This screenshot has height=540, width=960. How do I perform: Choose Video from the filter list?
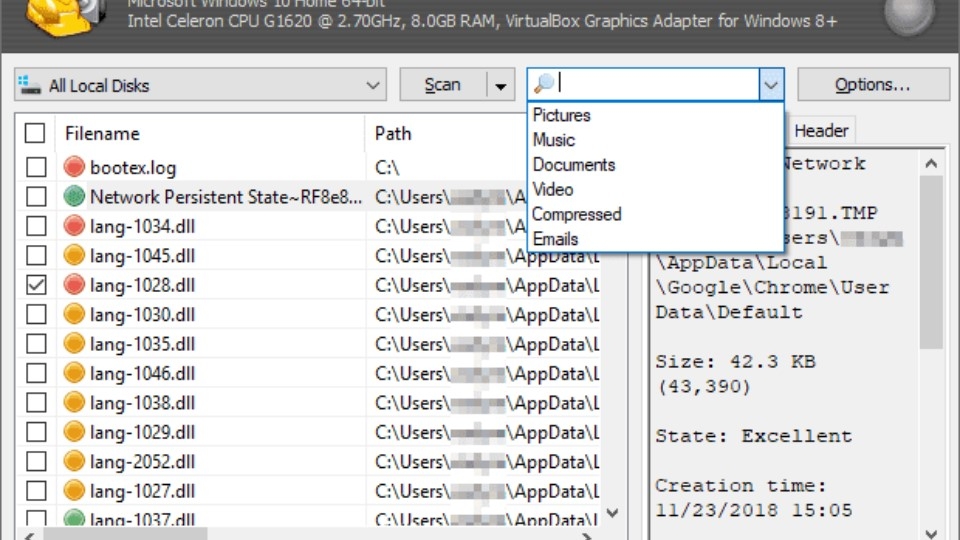[655, 189]
